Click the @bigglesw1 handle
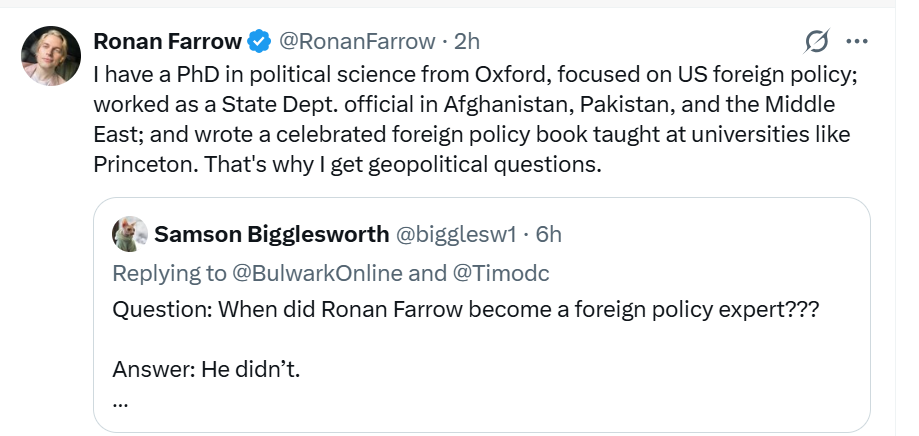This screenshot has height=436, width=919. pyautogui.click(x=456, y=234)
